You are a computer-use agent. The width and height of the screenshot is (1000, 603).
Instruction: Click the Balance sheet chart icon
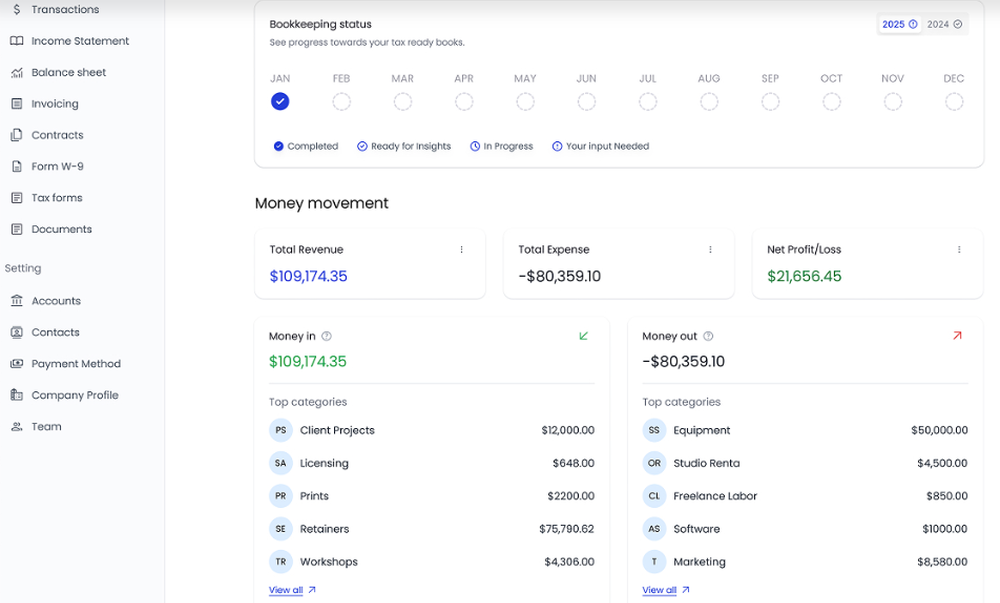coord(17,72)
